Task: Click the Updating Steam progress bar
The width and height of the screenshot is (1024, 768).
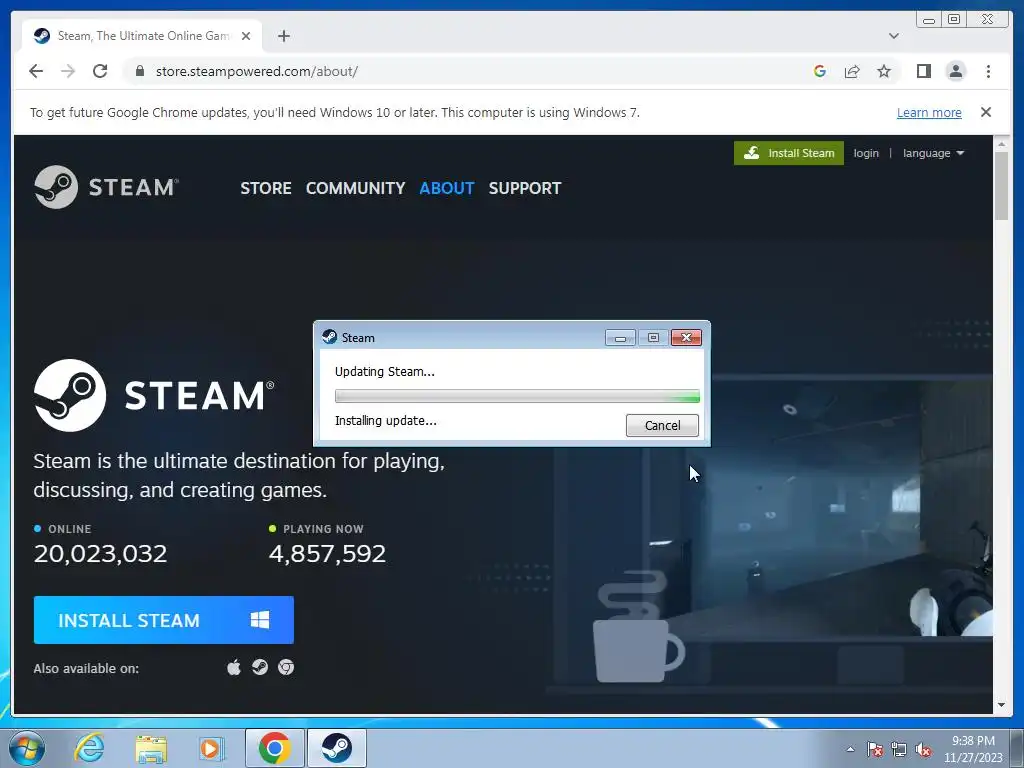Action: point(517,396)
